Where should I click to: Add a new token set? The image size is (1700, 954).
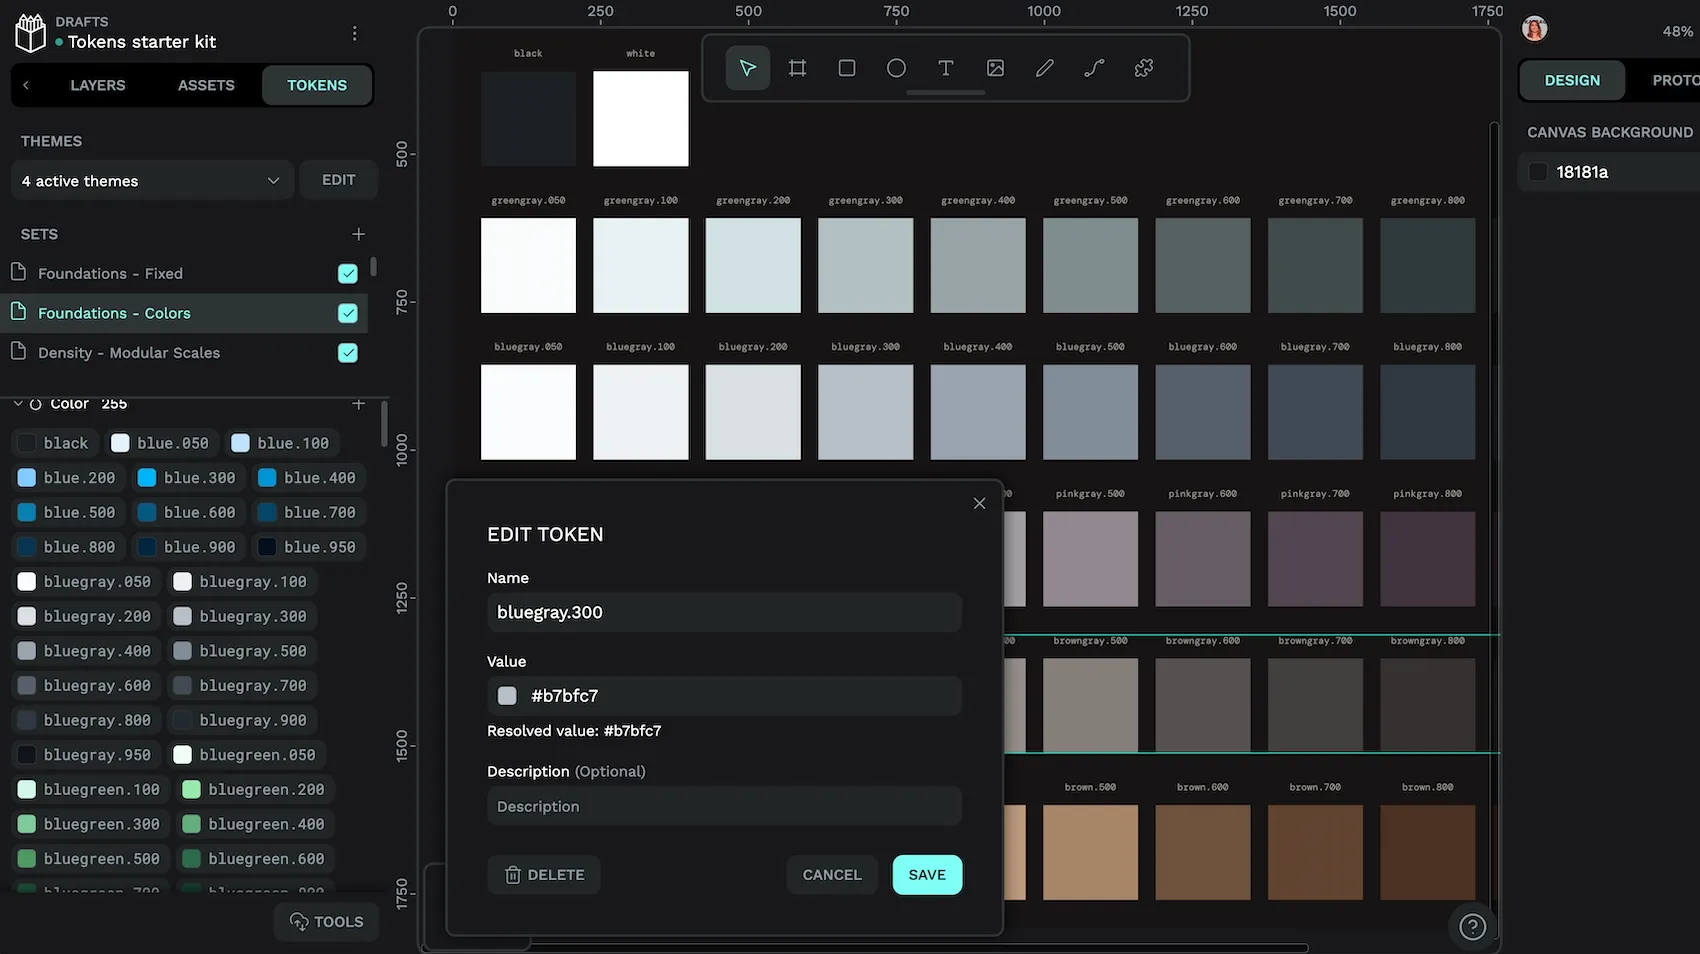tap(358, 234)
